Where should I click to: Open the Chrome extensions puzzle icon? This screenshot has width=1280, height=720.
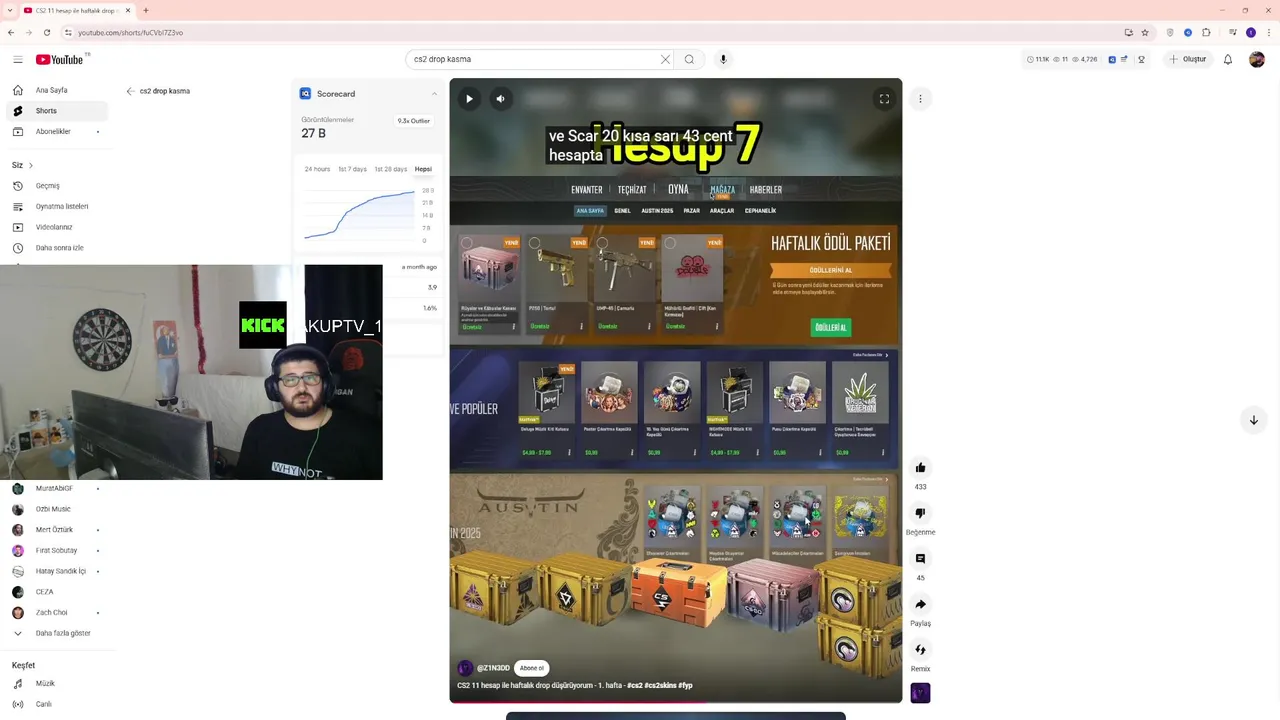pos(1207,32)
